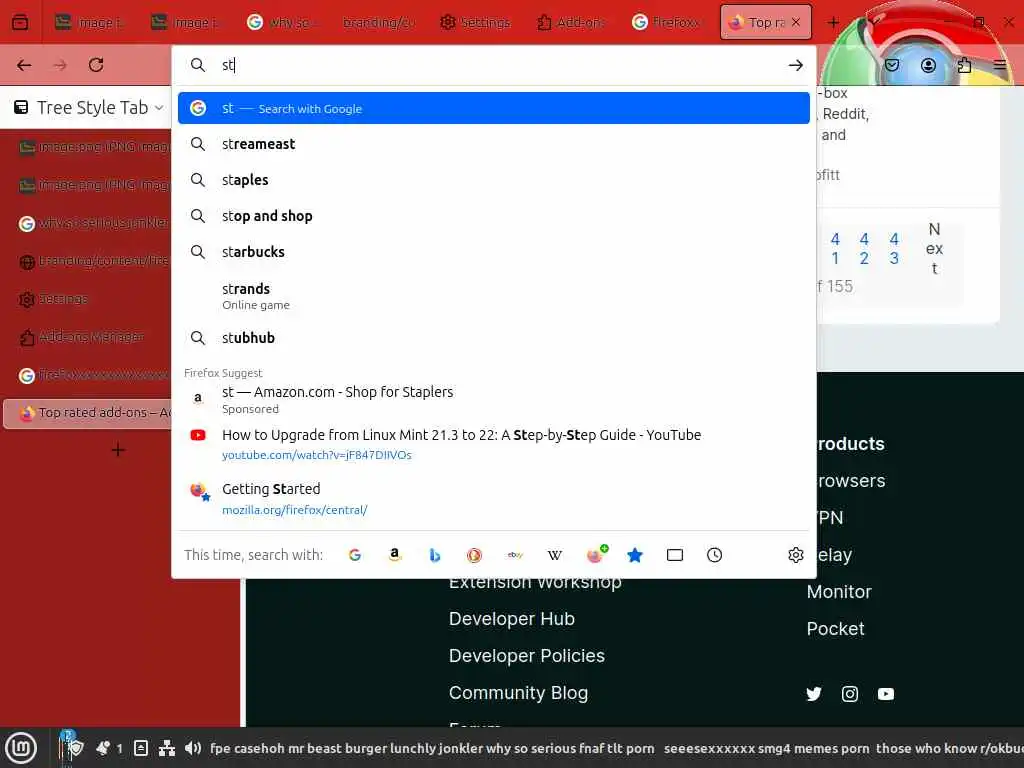
Task: Open the Pocket footer link
Action: click(835, 629)
